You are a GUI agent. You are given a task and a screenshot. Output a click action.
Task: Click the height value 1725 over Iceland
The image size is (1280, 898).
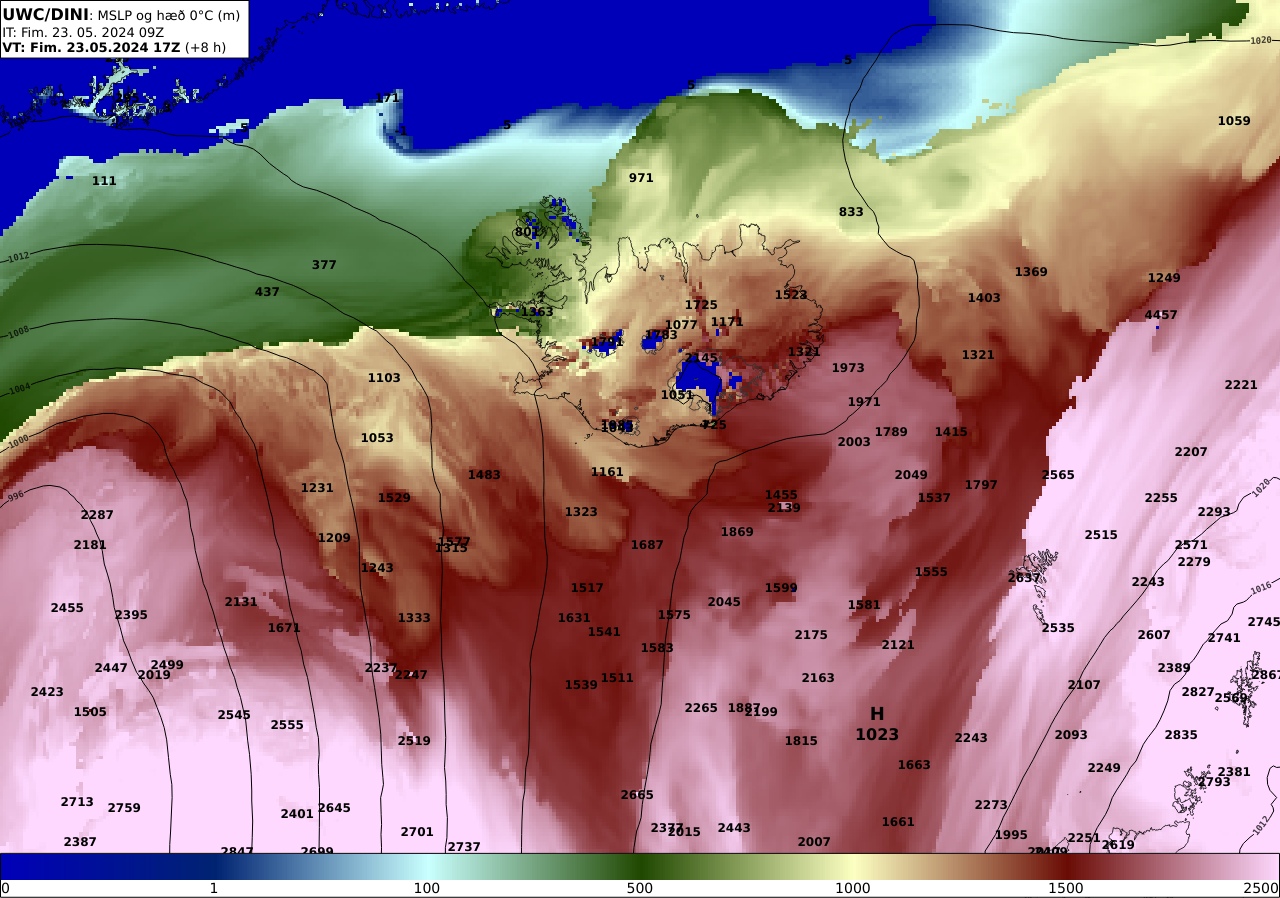coord(701,305)
